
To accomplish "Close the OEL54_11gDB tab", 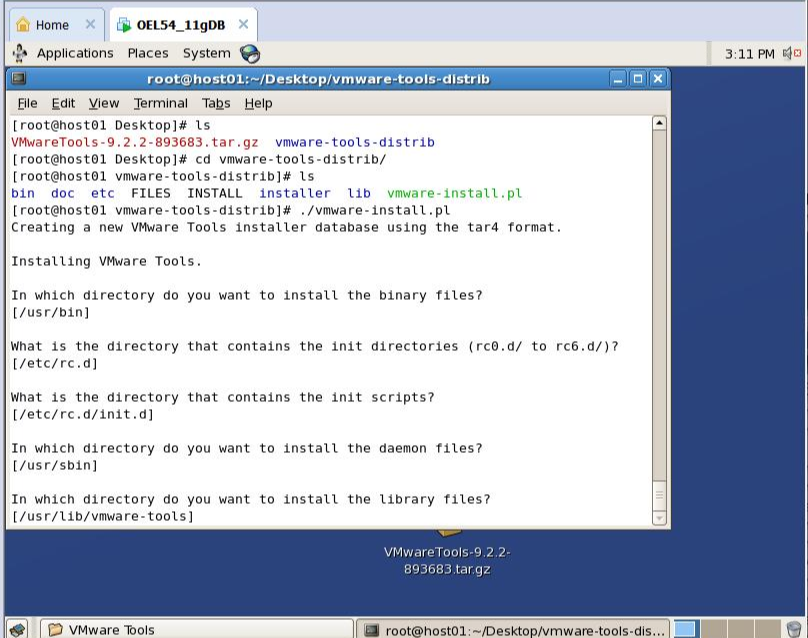I will pos(243,24).
